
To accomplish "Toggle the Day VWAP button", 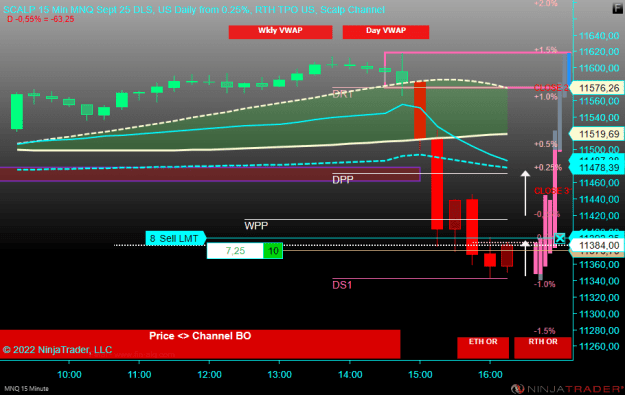I will coord(386,32).
